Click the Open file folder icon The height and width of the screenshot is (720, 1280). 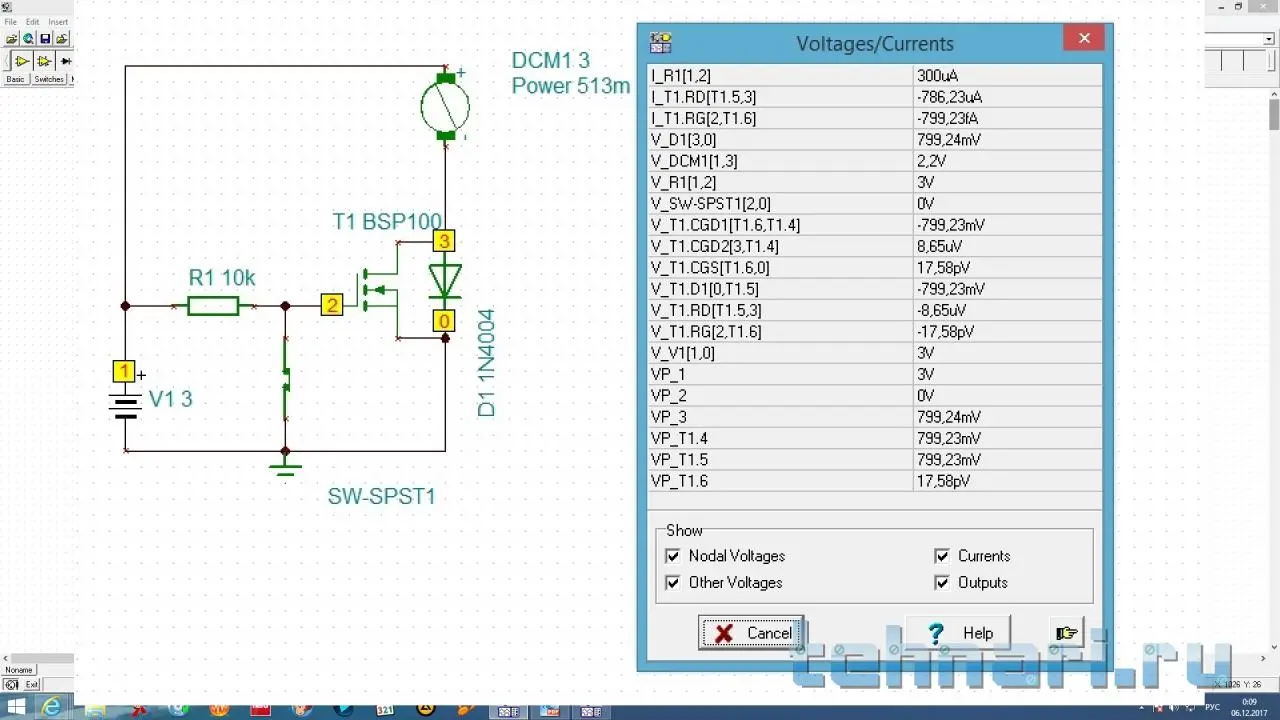12,39
